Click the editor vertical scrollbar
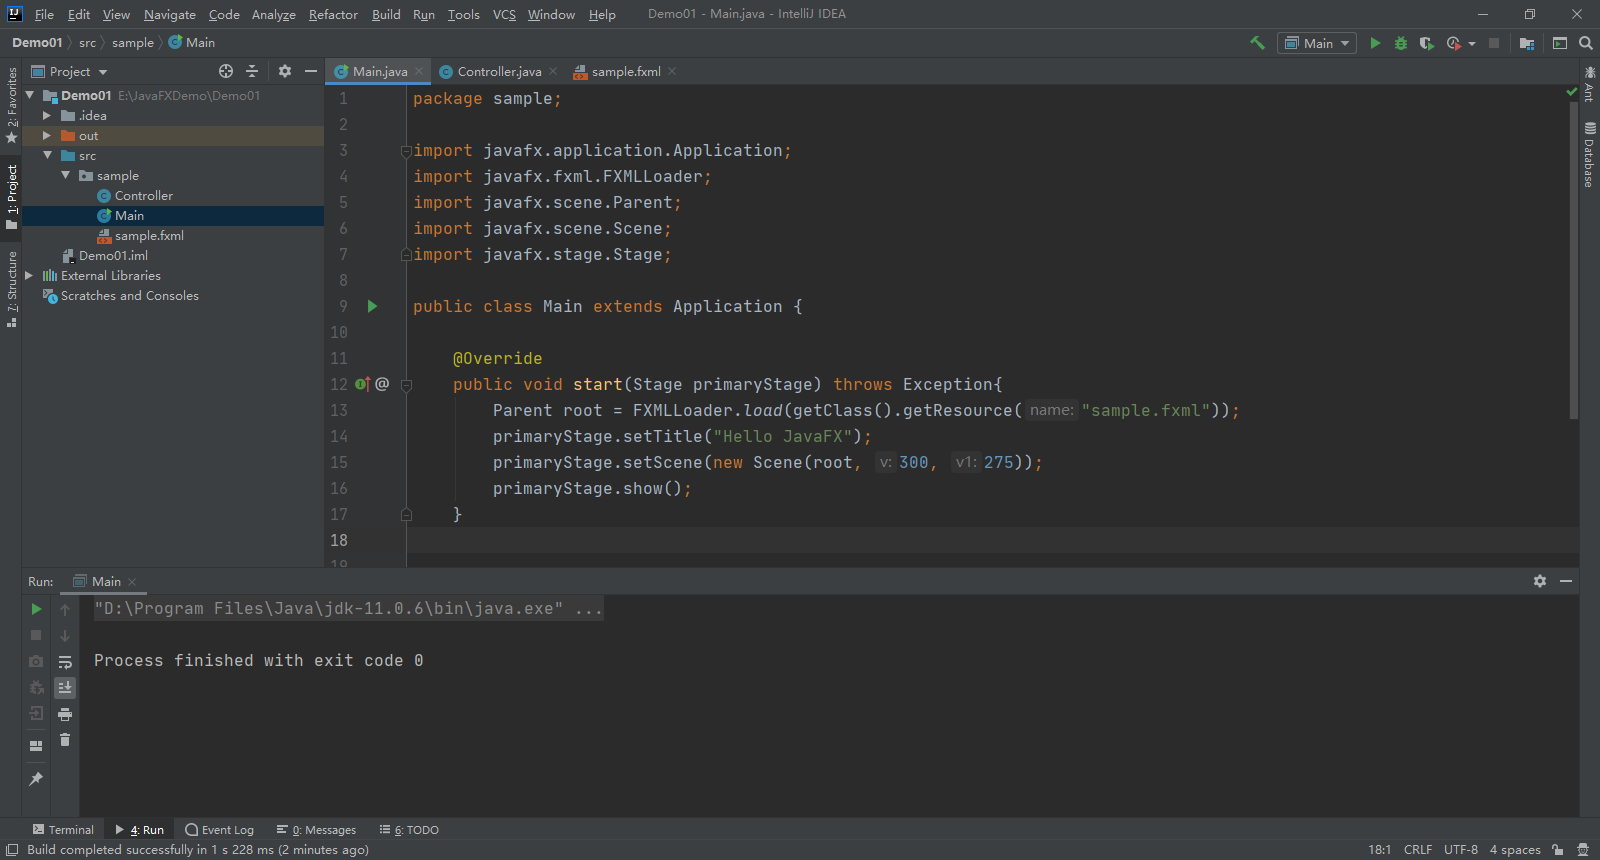The height and width of the screenshot is (860, 1600). pos(1573,260)
